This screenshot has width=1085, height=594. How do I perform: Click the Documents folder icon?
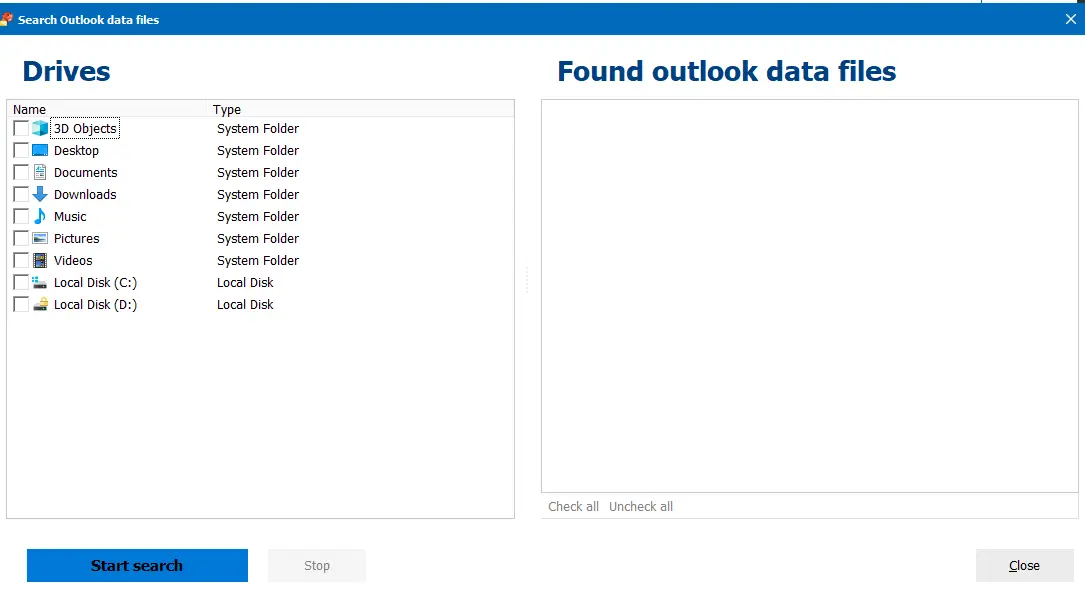tap(40, 172)
